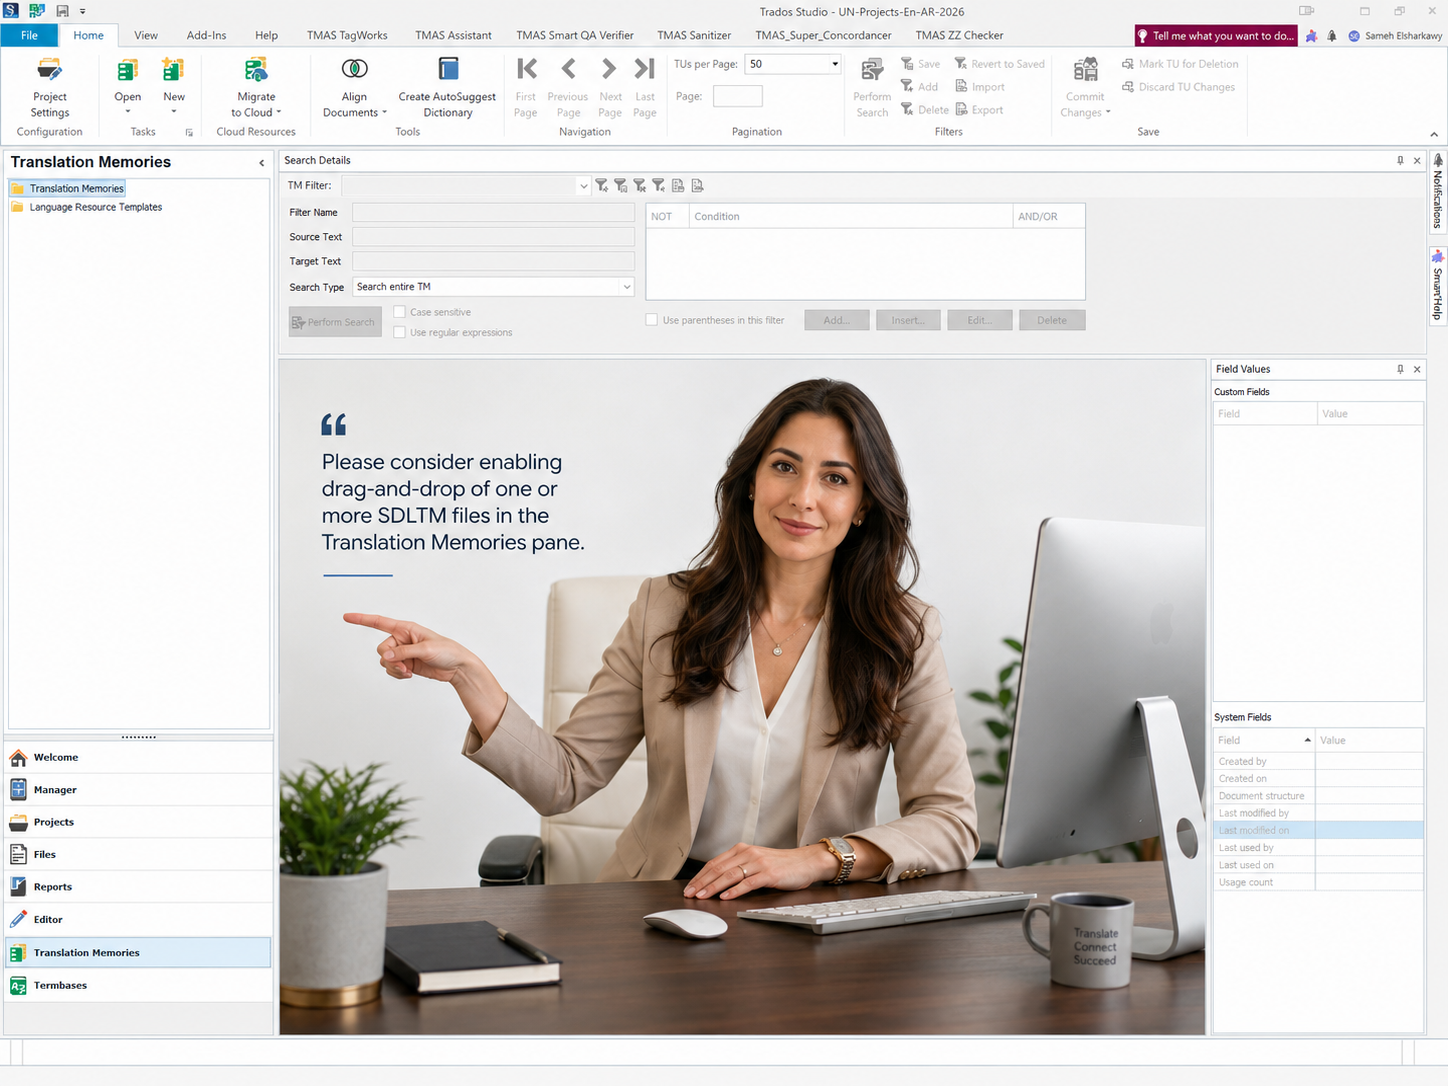Open the Manager view in the sidebar
The width and height of the screenshot is (1448, 1086).
pos(139,790)
